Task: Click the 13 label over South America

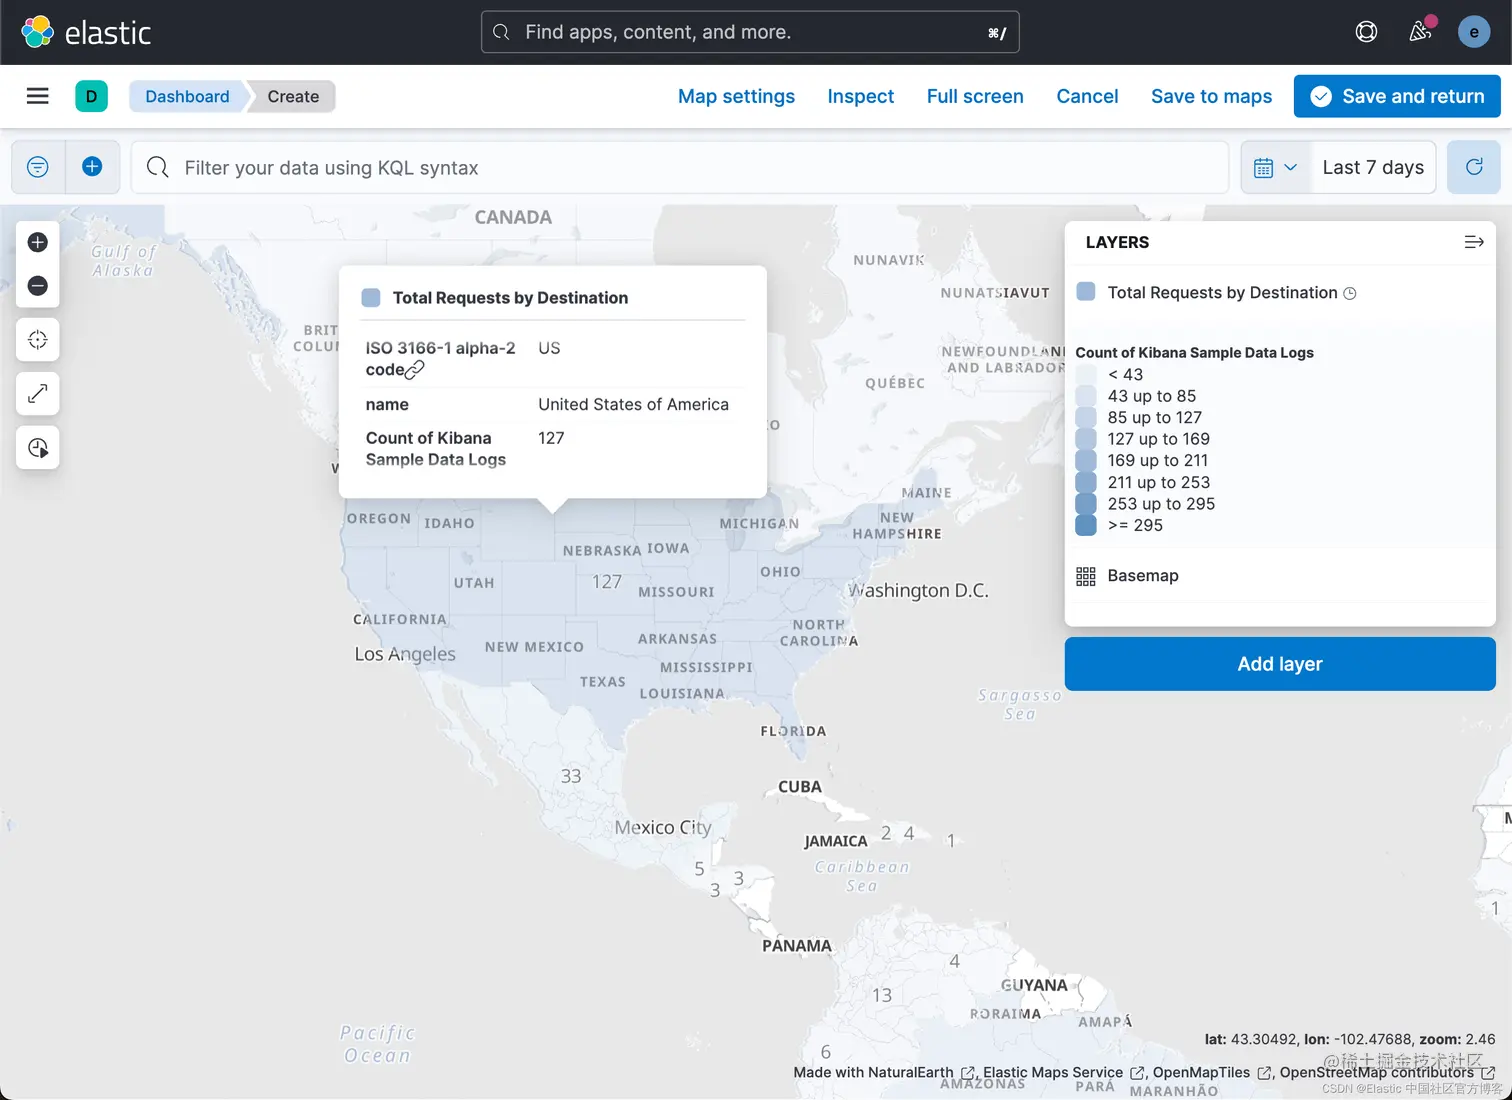Action: click(x=882, y=995)
